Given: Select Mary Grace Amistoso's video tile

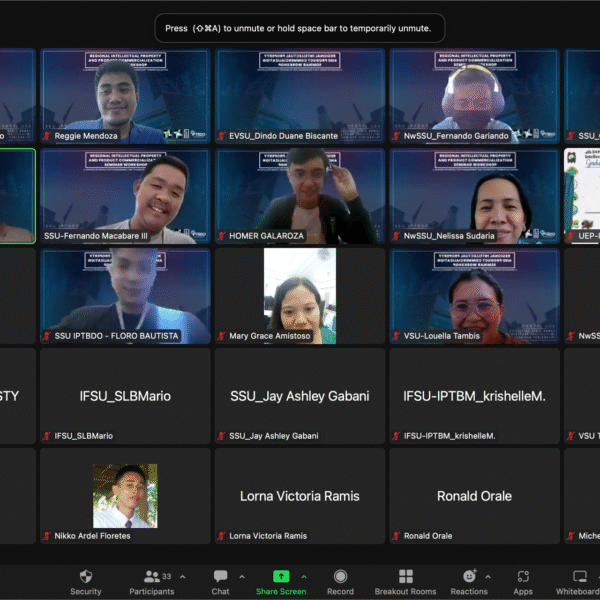Looking at the screenshot, I should tap(300, 296).
